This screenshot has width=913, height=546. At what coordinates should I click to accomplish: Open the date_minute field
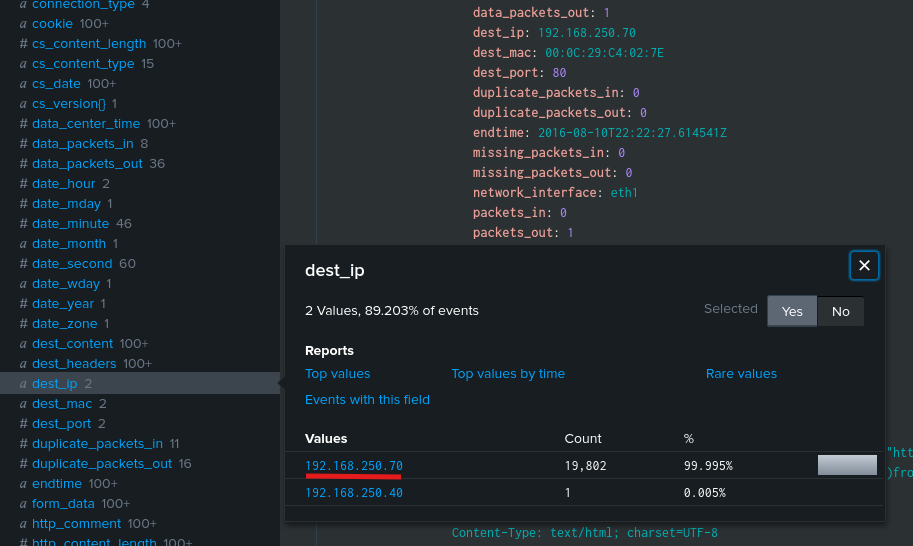[70, 224]
